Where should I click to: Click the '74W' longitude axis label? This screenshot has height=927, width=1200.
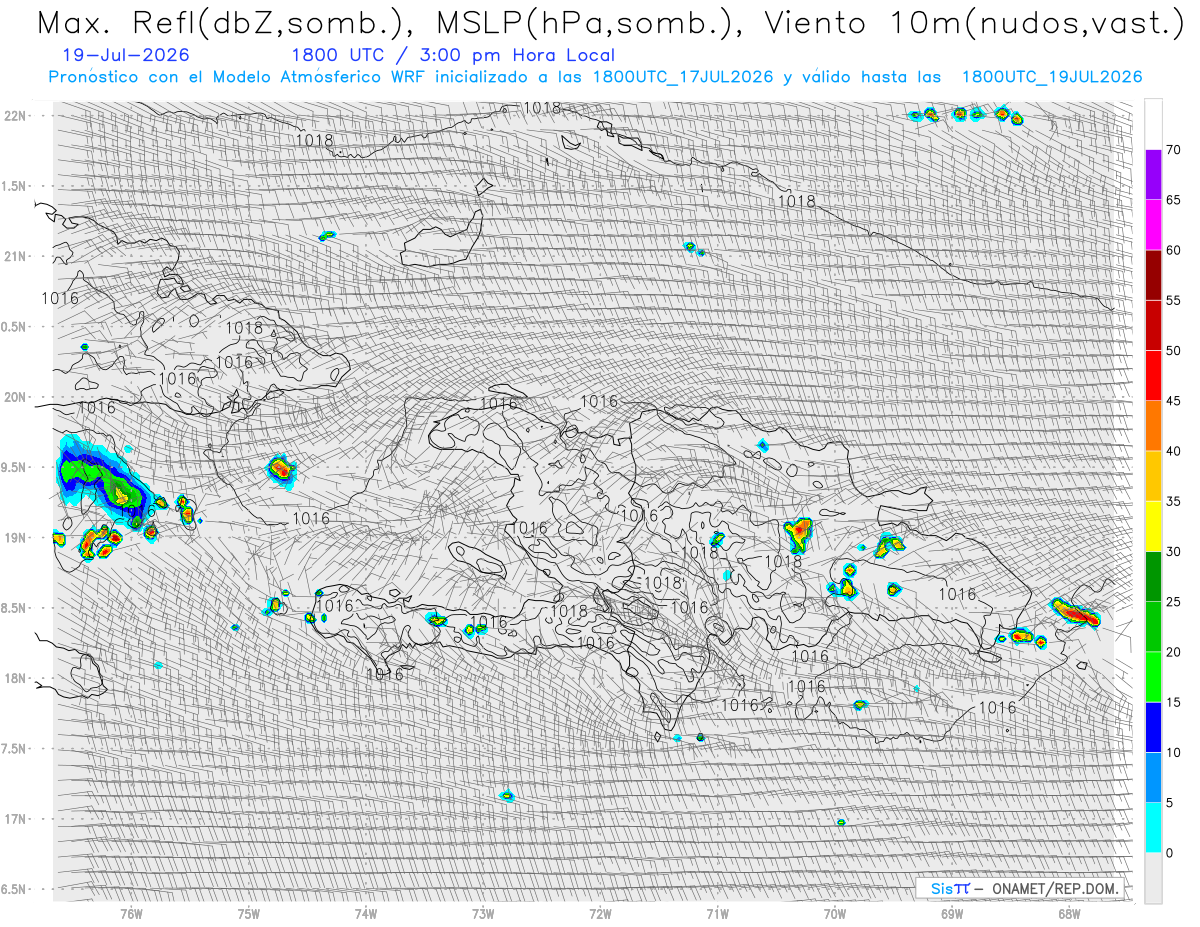pyautogui.click(x=366, y=913)
